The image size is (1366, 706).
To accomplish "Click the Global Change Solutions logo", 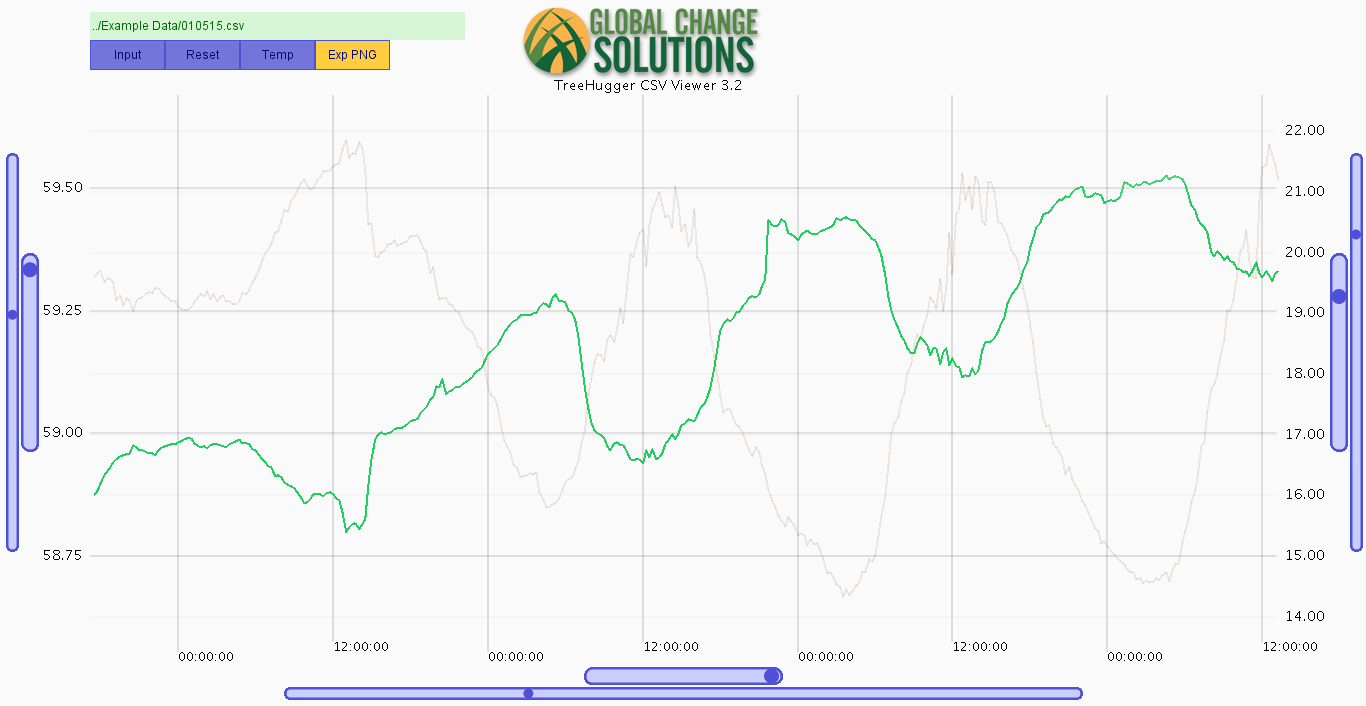I will point(640,40).
